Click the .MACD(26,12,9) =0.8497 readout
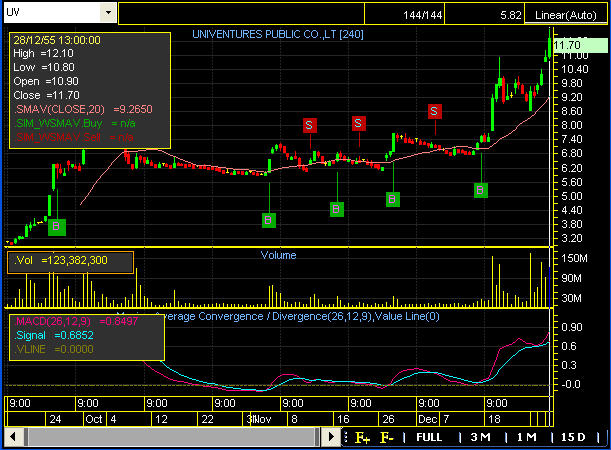Image resolution: width=611 pixels, height=450 pixels. pyautogui.click(x=76, y=321)
